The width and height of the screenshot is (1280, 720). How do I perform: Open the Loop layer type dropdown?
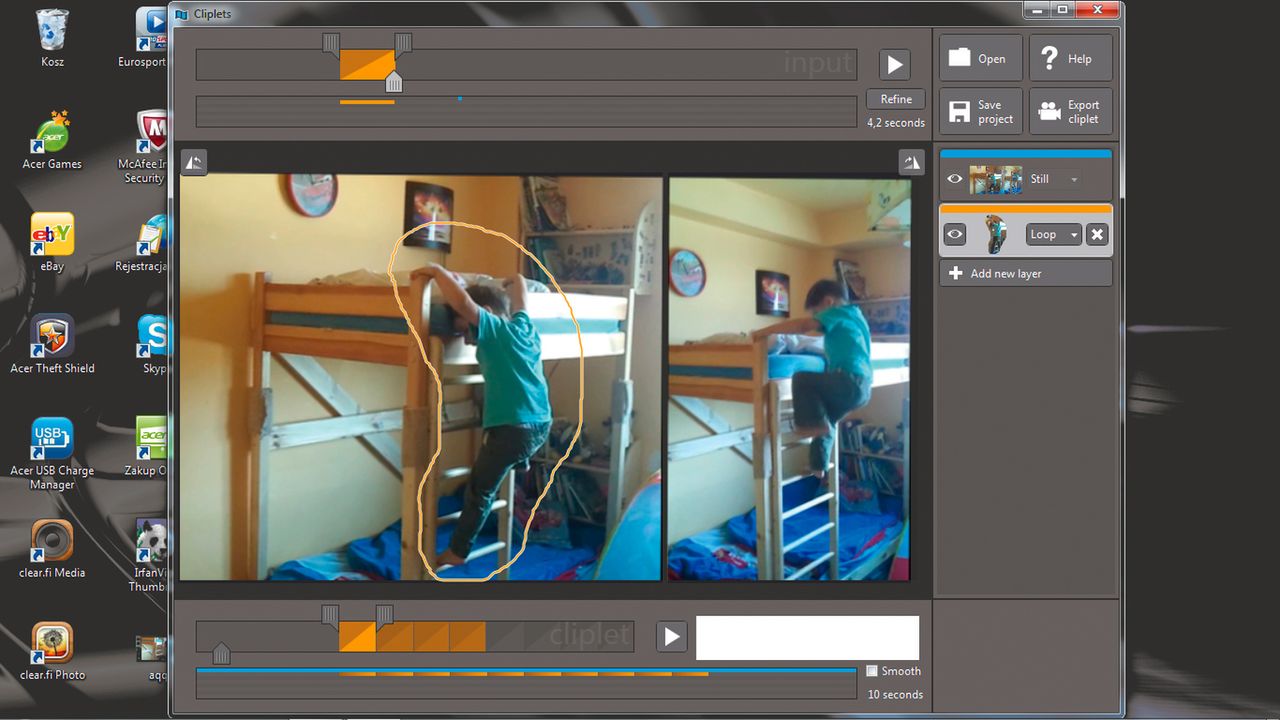pos(1054,234)
